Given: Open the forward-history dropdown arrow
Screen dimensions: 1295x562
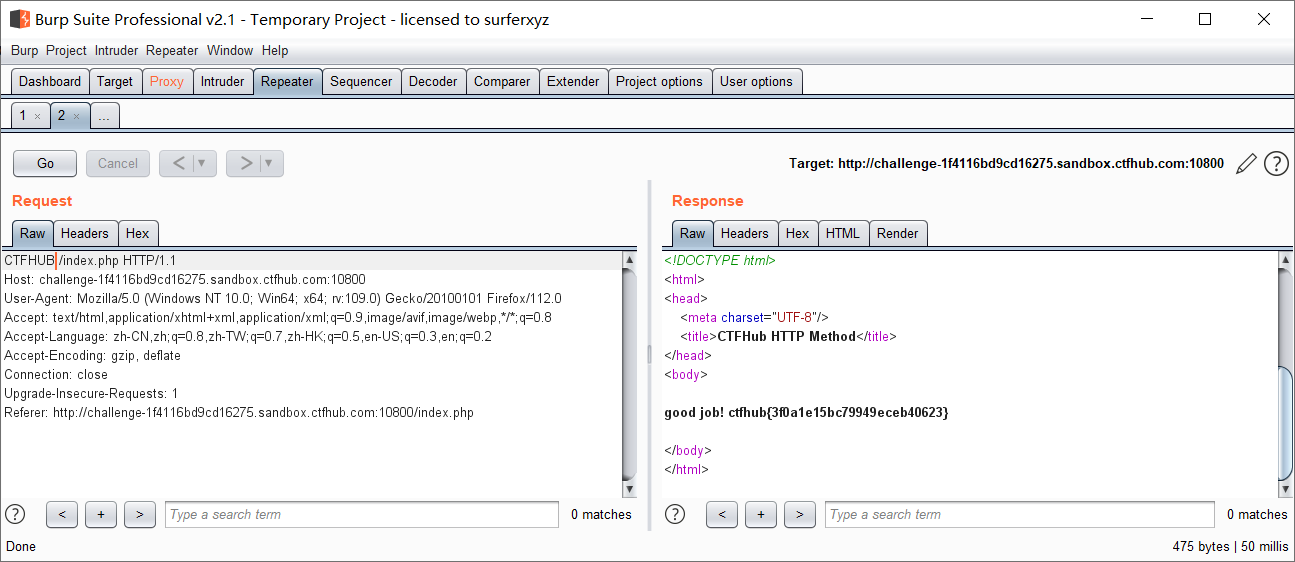Looking at the screenshot, I should pos(270,163).
